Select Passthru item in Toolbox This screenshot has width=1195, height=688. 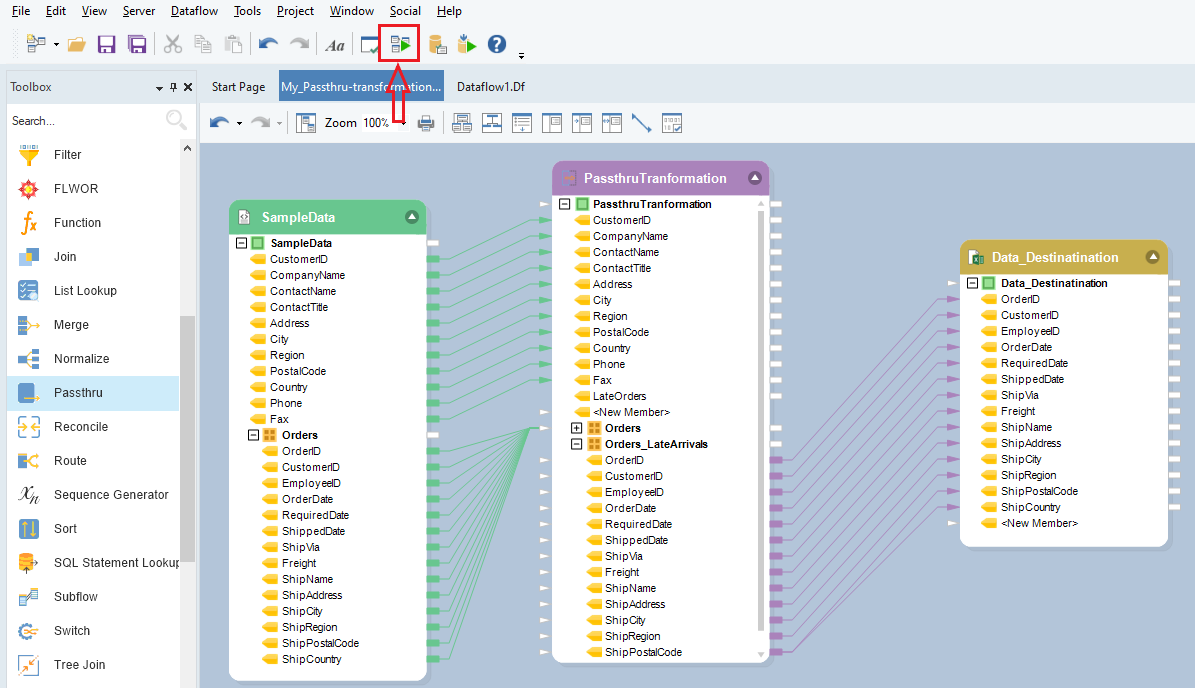[x=78, y=393]
